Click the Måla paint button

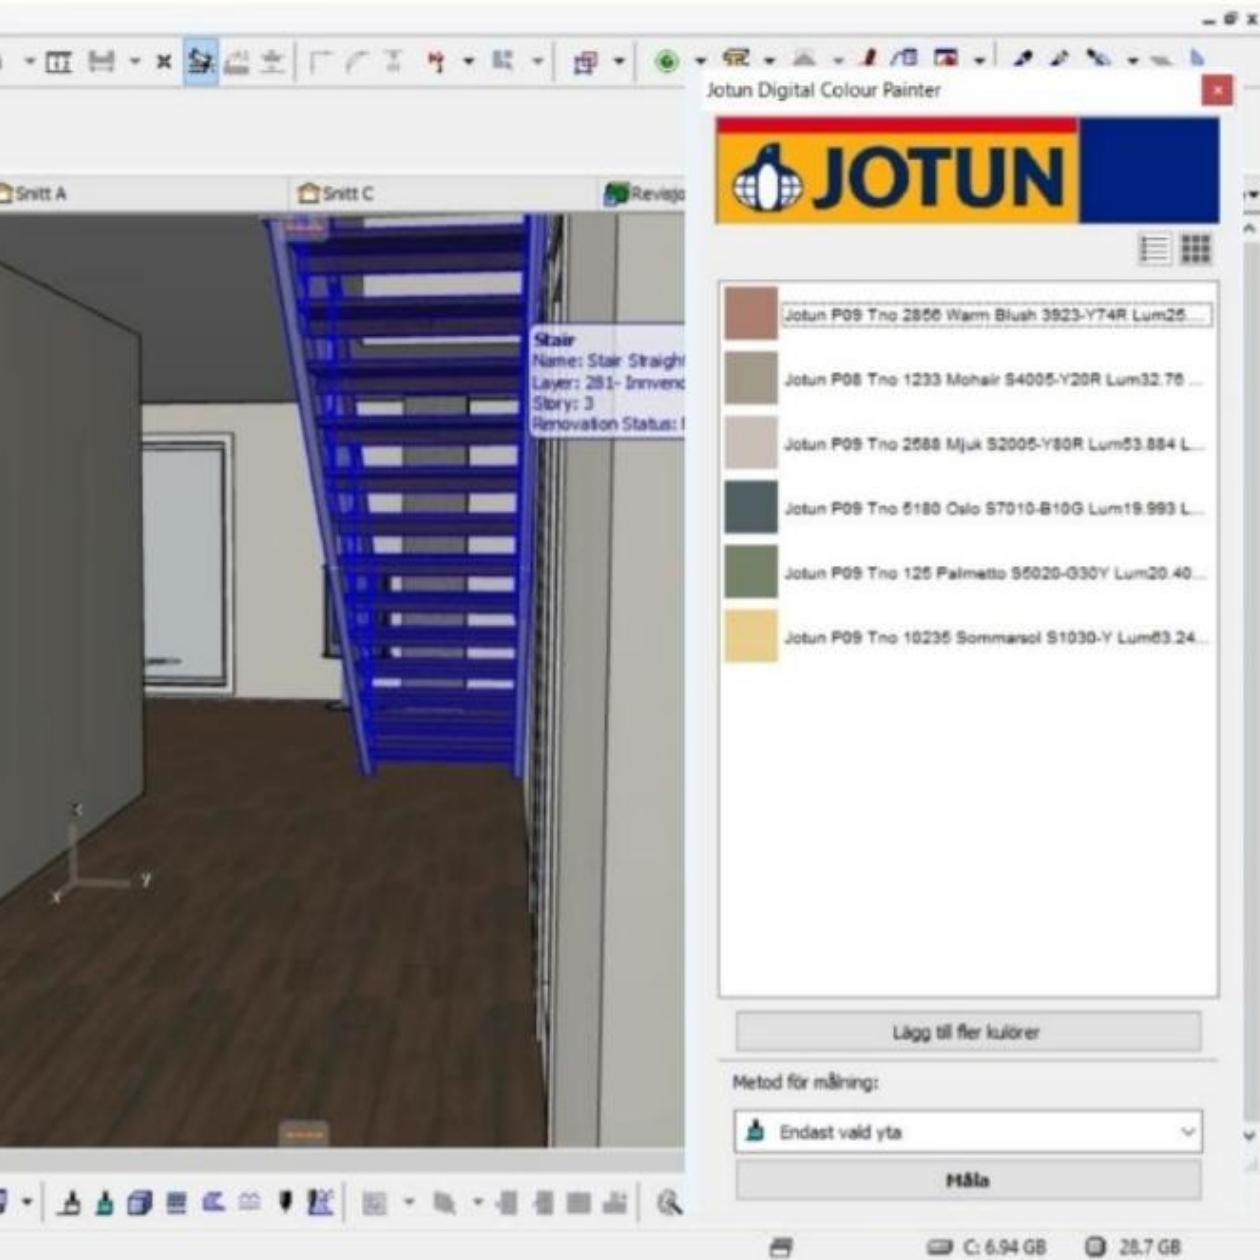pyautogui.click(x=967, y=1180)
